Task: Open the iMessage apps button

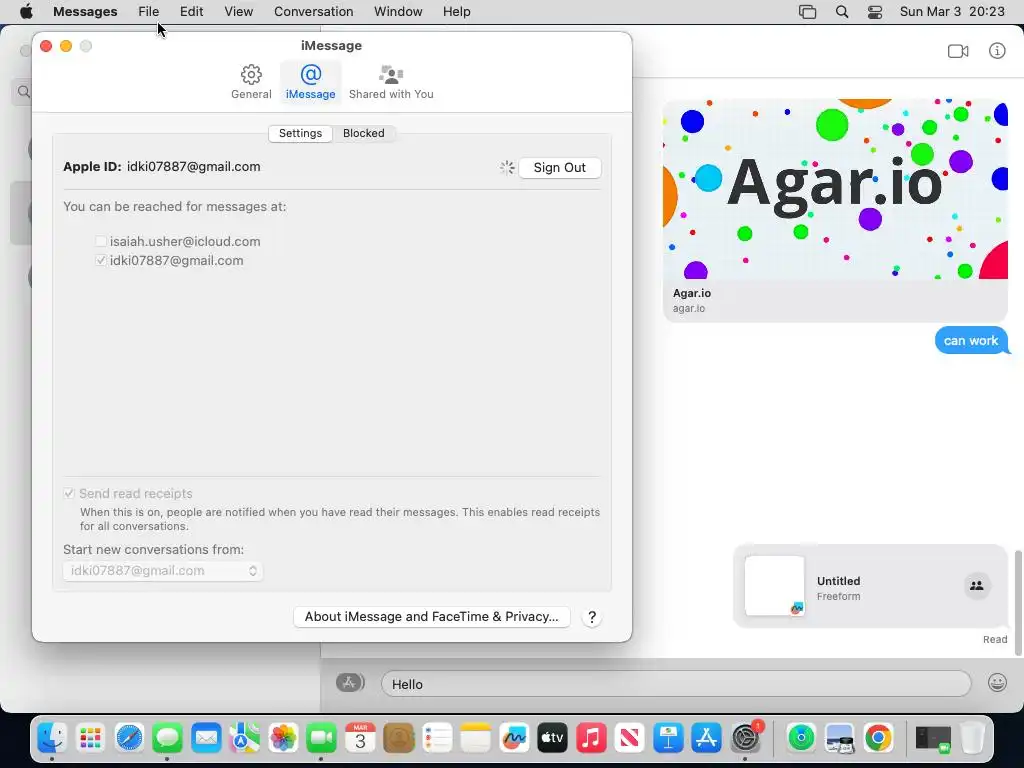Action: 350,683
